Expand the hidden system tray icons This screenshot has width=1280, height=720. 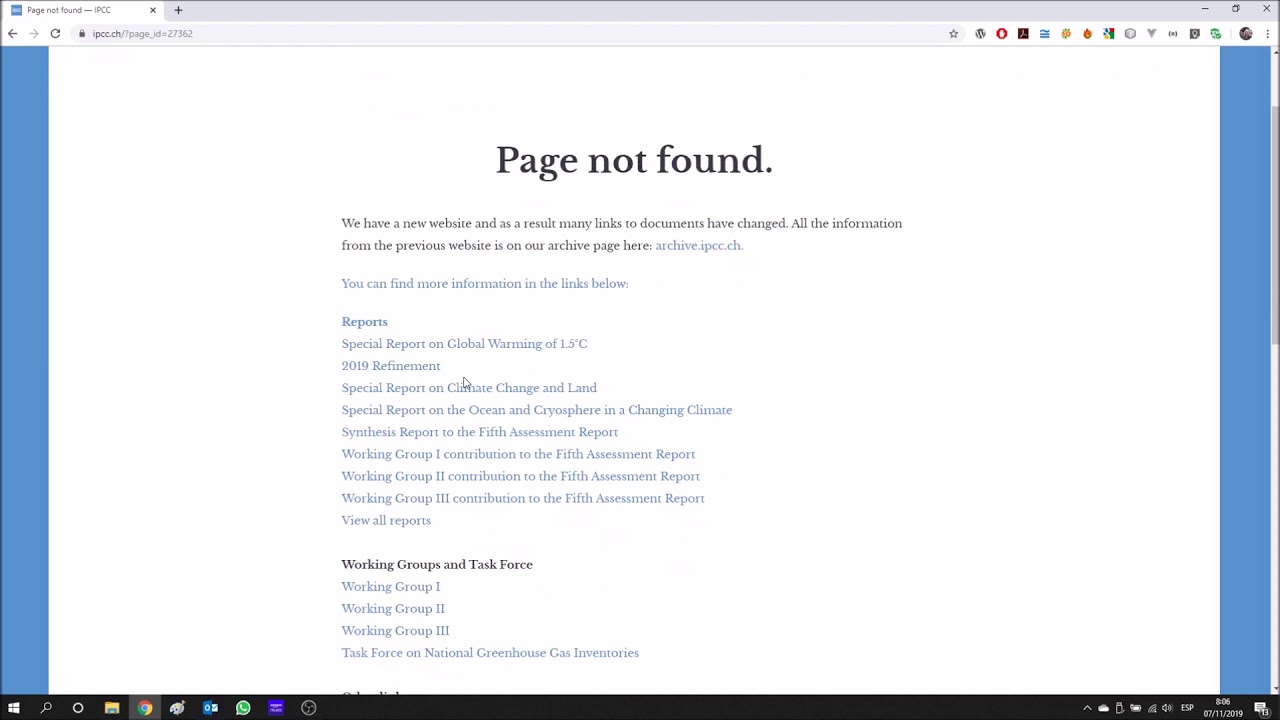point(1087,709)
